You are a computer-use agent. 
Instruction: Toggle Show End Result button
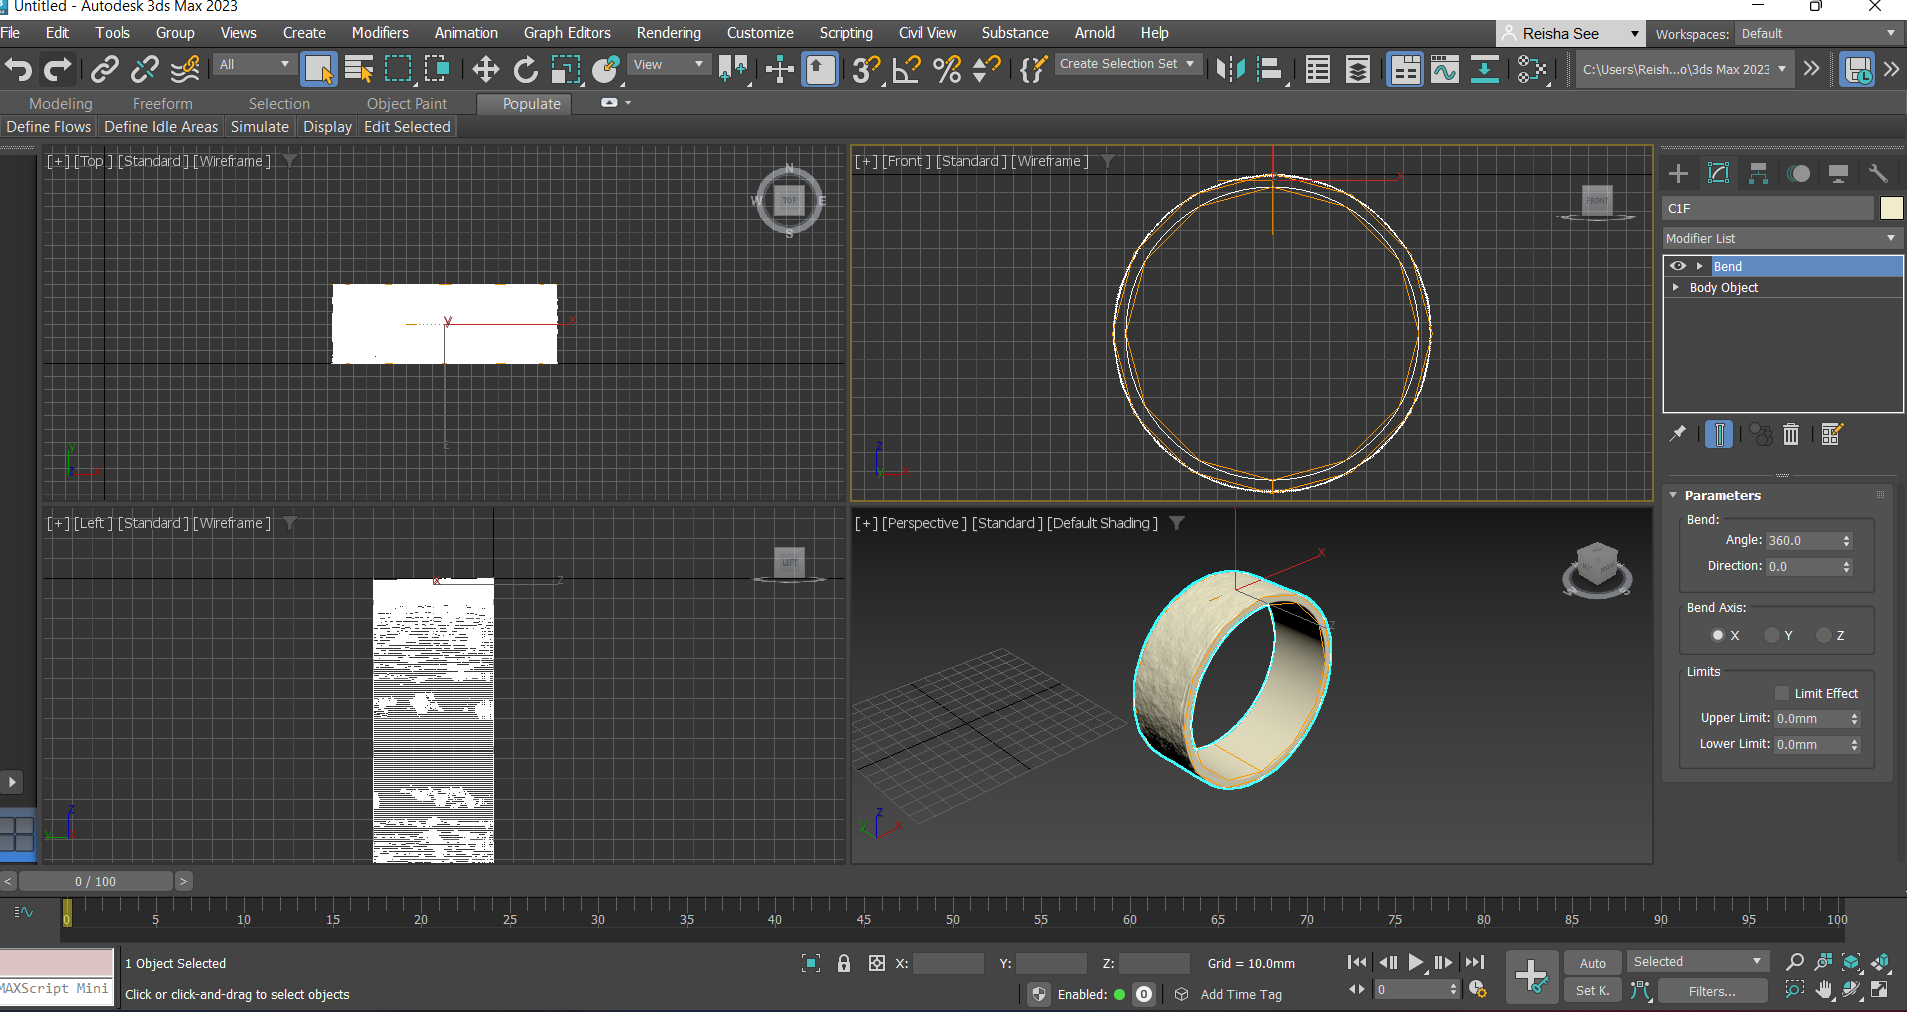point(1719,434)
